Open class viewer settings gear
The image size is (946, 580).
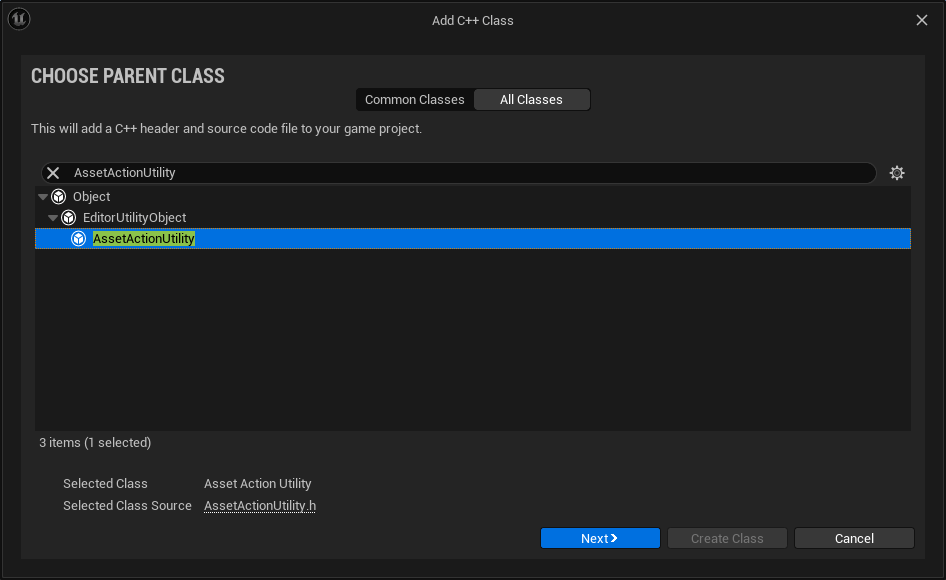tap(897, 173)
